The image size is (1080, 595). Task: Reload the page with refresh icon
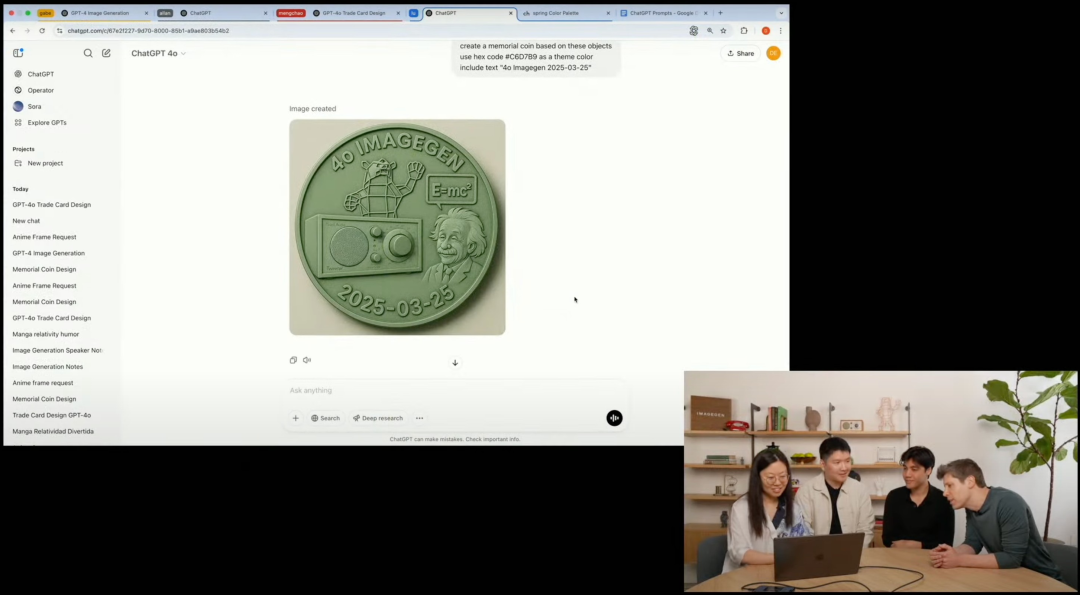(42, 31)
